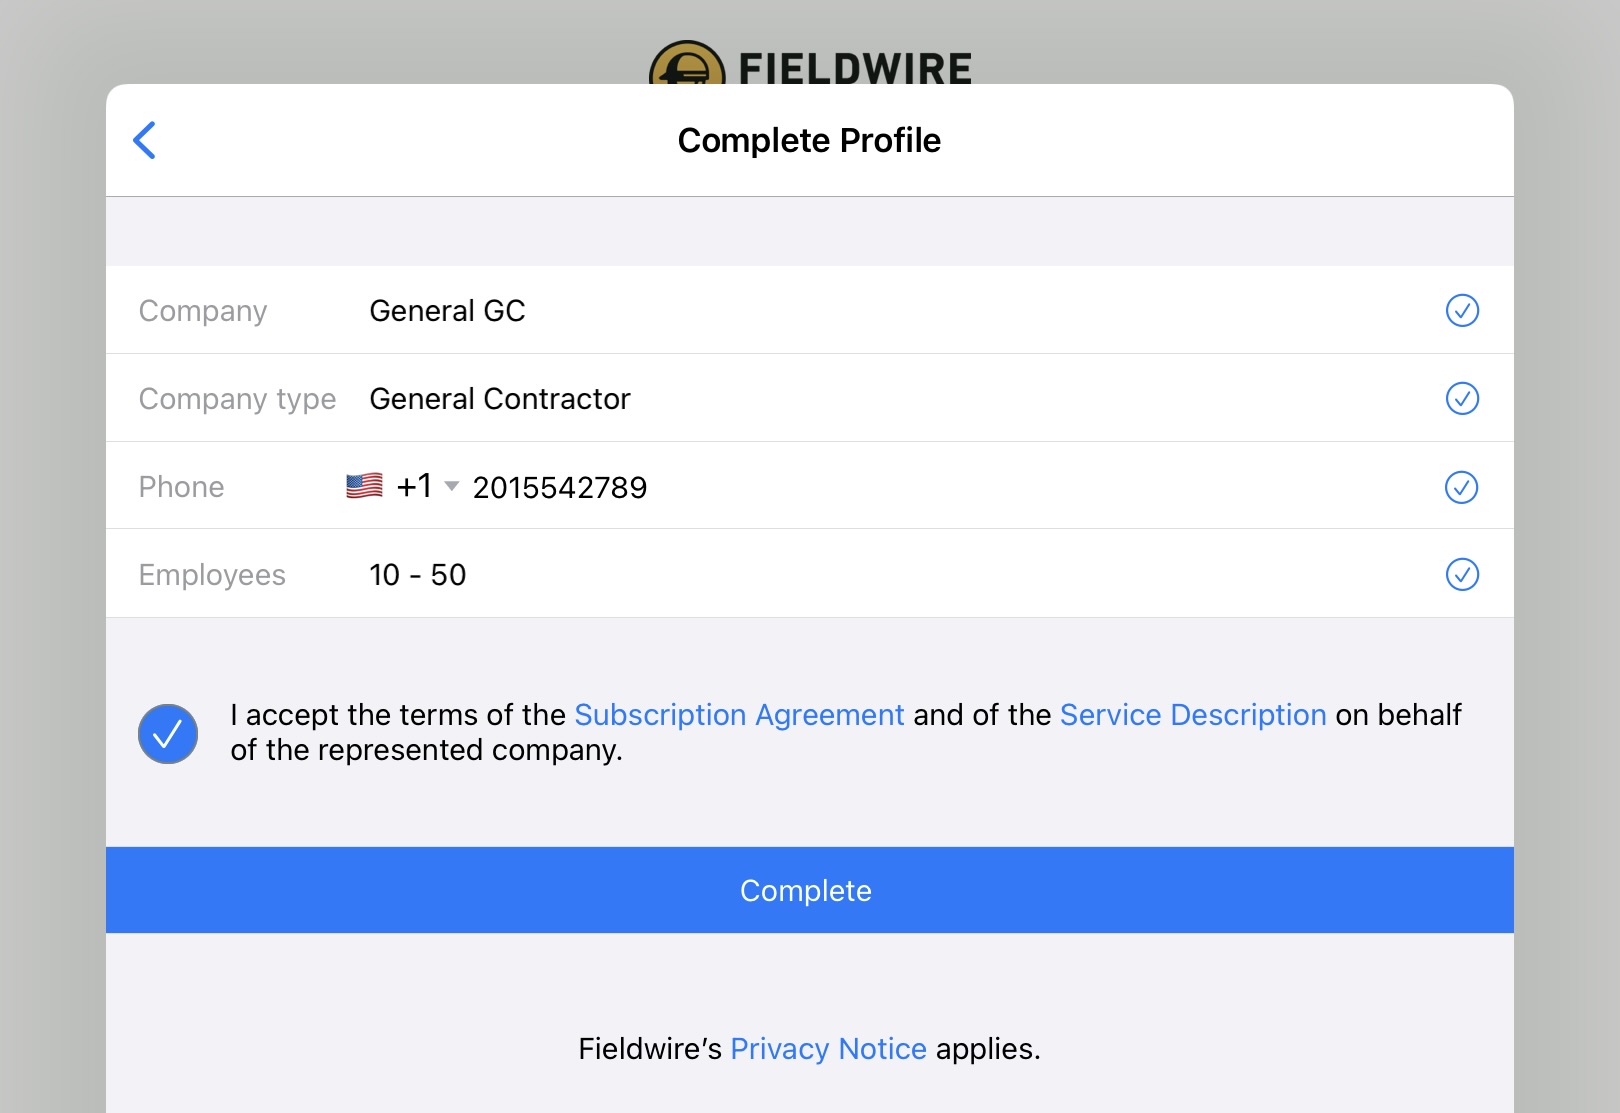Click the phone number 2015542789 to edit it

(558, 487)
